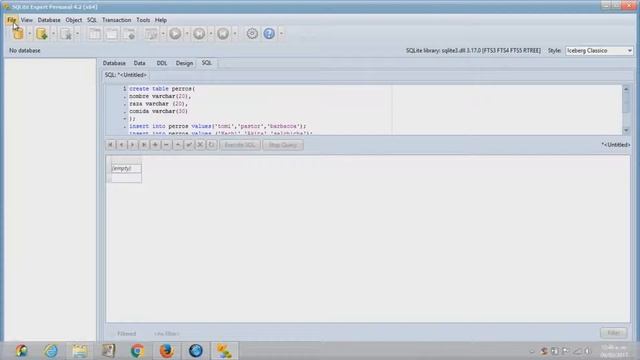Click the Next Record navigator button
Image resolution: width=640 pixels, height=360 pixels.
pyautogui.click(x=133, y=145)
